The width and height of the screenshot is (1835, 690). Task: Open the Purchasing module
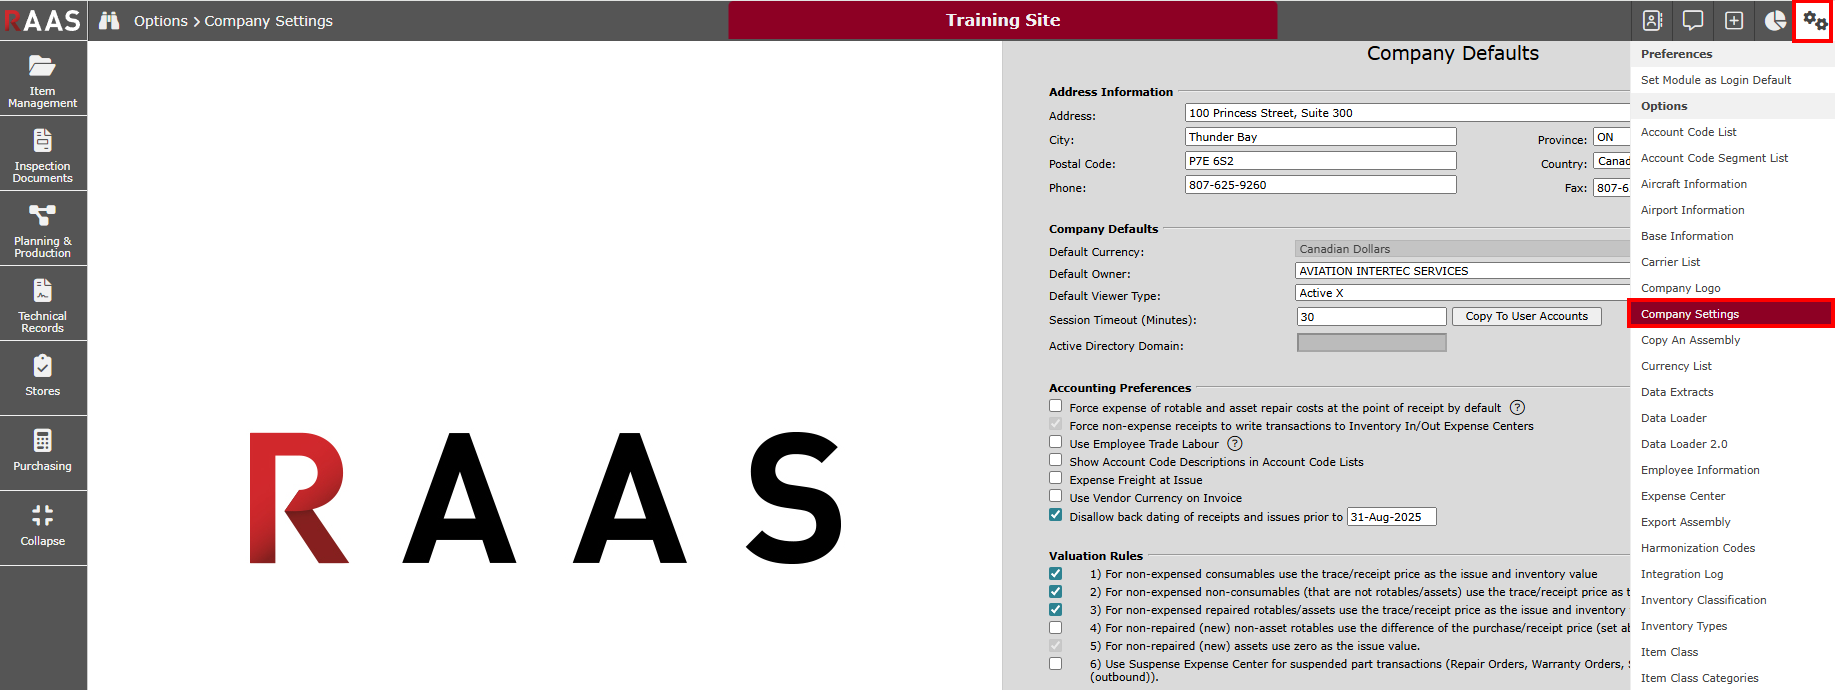pos(43,454)
